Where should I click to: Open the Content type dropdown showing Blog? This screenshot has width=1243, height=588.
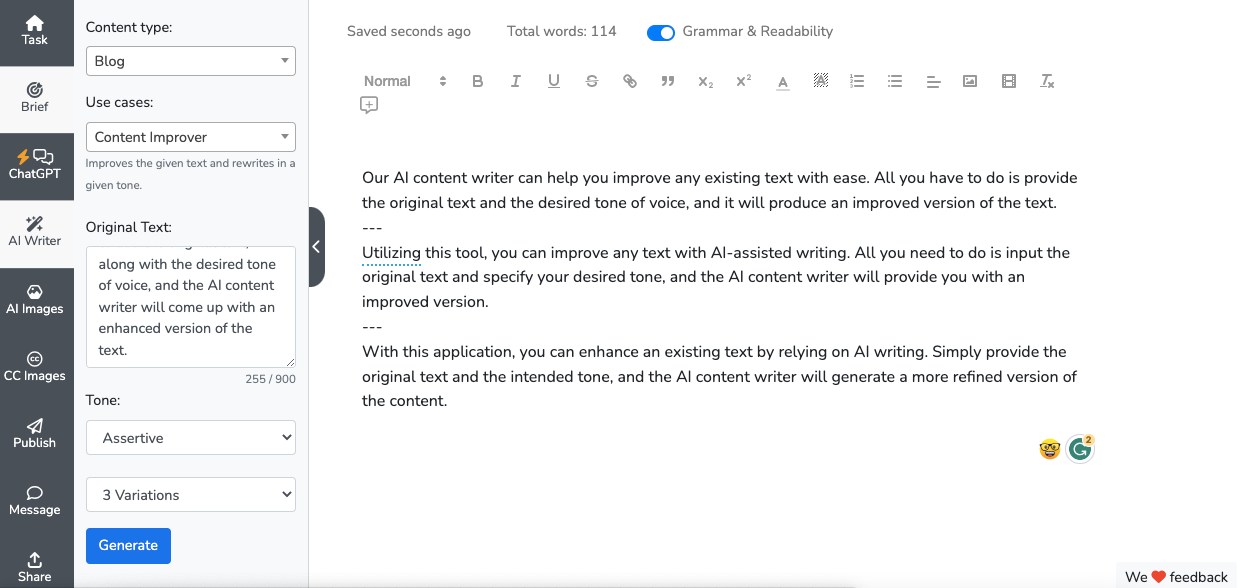(191, 61)
